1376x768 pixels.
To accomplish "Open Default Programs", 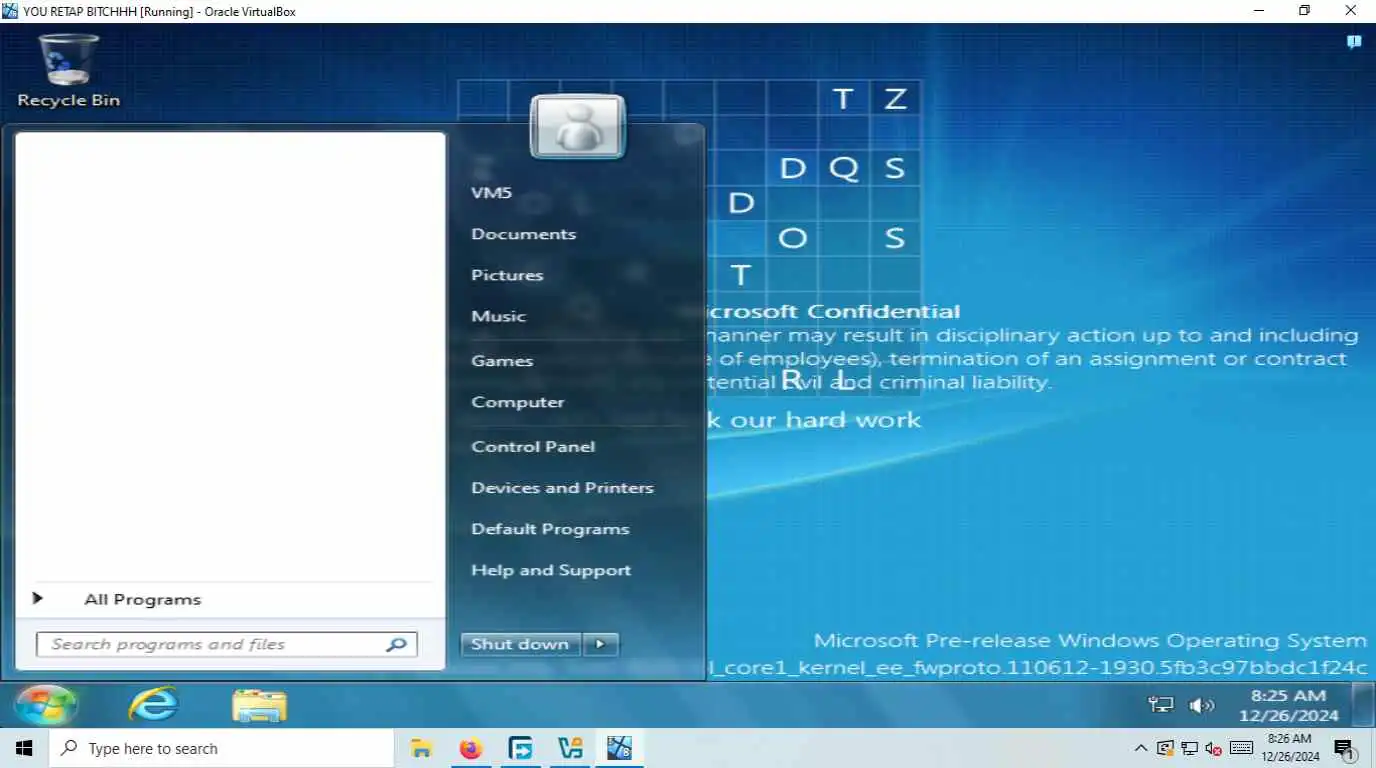I will tap(550, 529).
